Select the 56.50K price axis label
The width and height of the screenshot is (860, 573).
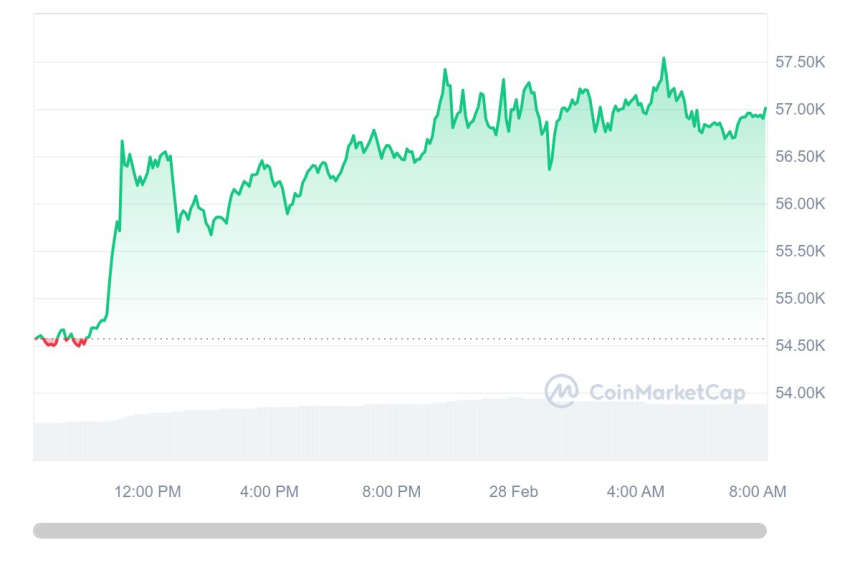(x=800, y=157)
